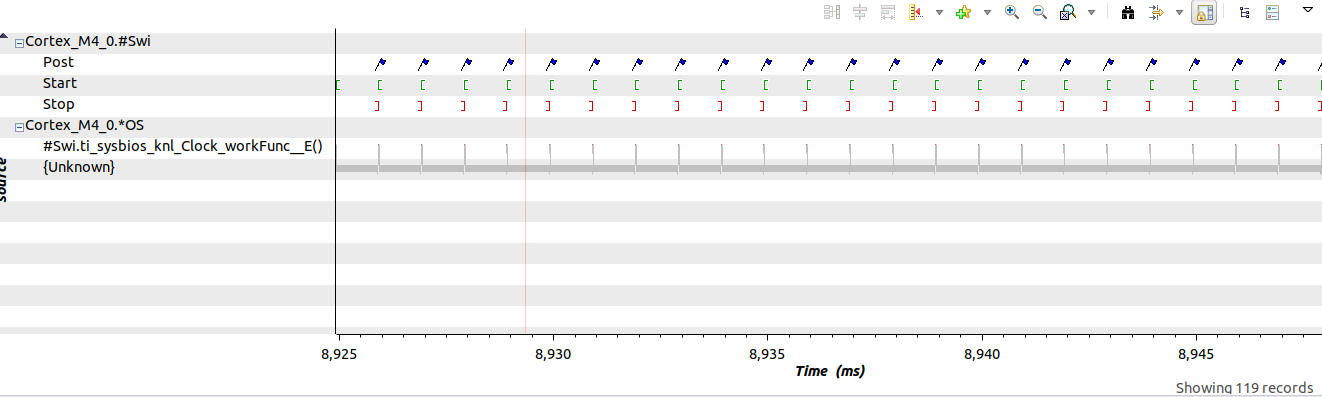Image resolution: width=1322 pixels, height=397 pixels.
Task: Collapse the Cortex_M4_0.#Swi tree node
Action: 19,42
